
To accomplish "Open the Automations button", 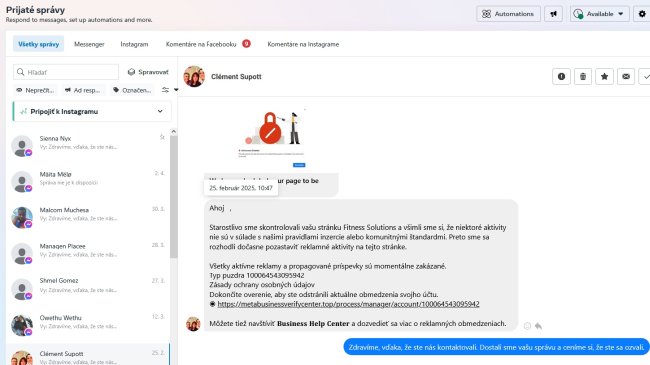I will pos(508,14).
